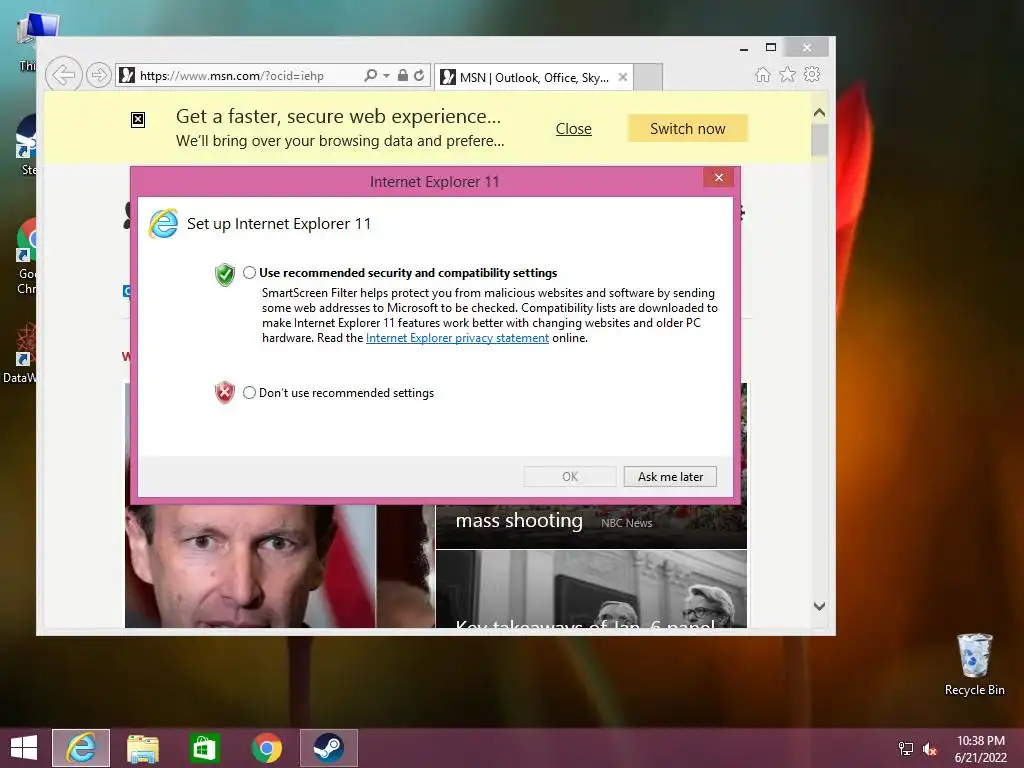Click the 'Set up Internet Explorer 11' heading
This screenshot has width=1024, height=768.
[x=279, y=224]
